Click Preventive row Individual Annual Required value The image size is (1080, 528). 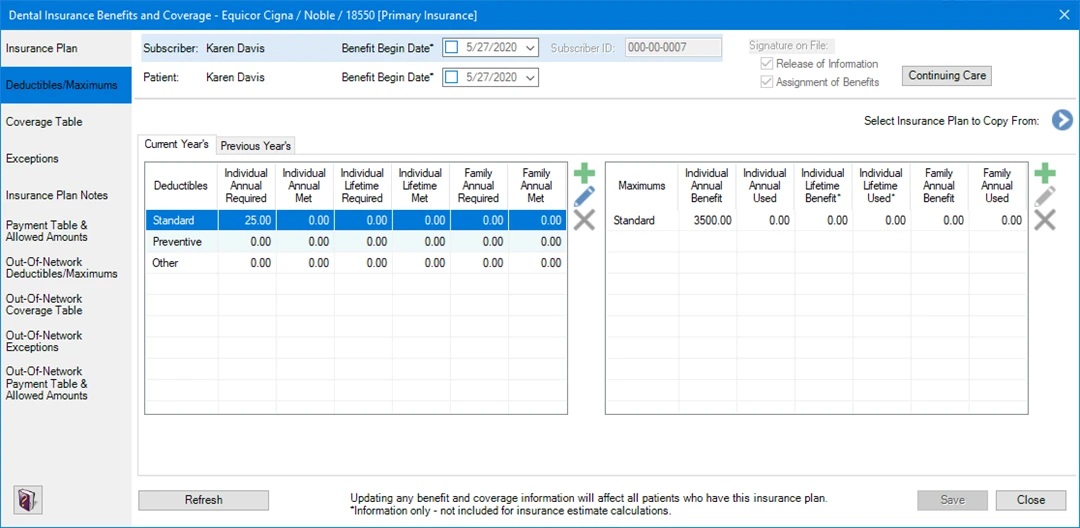pyautogui.click(x=260, y=242)
